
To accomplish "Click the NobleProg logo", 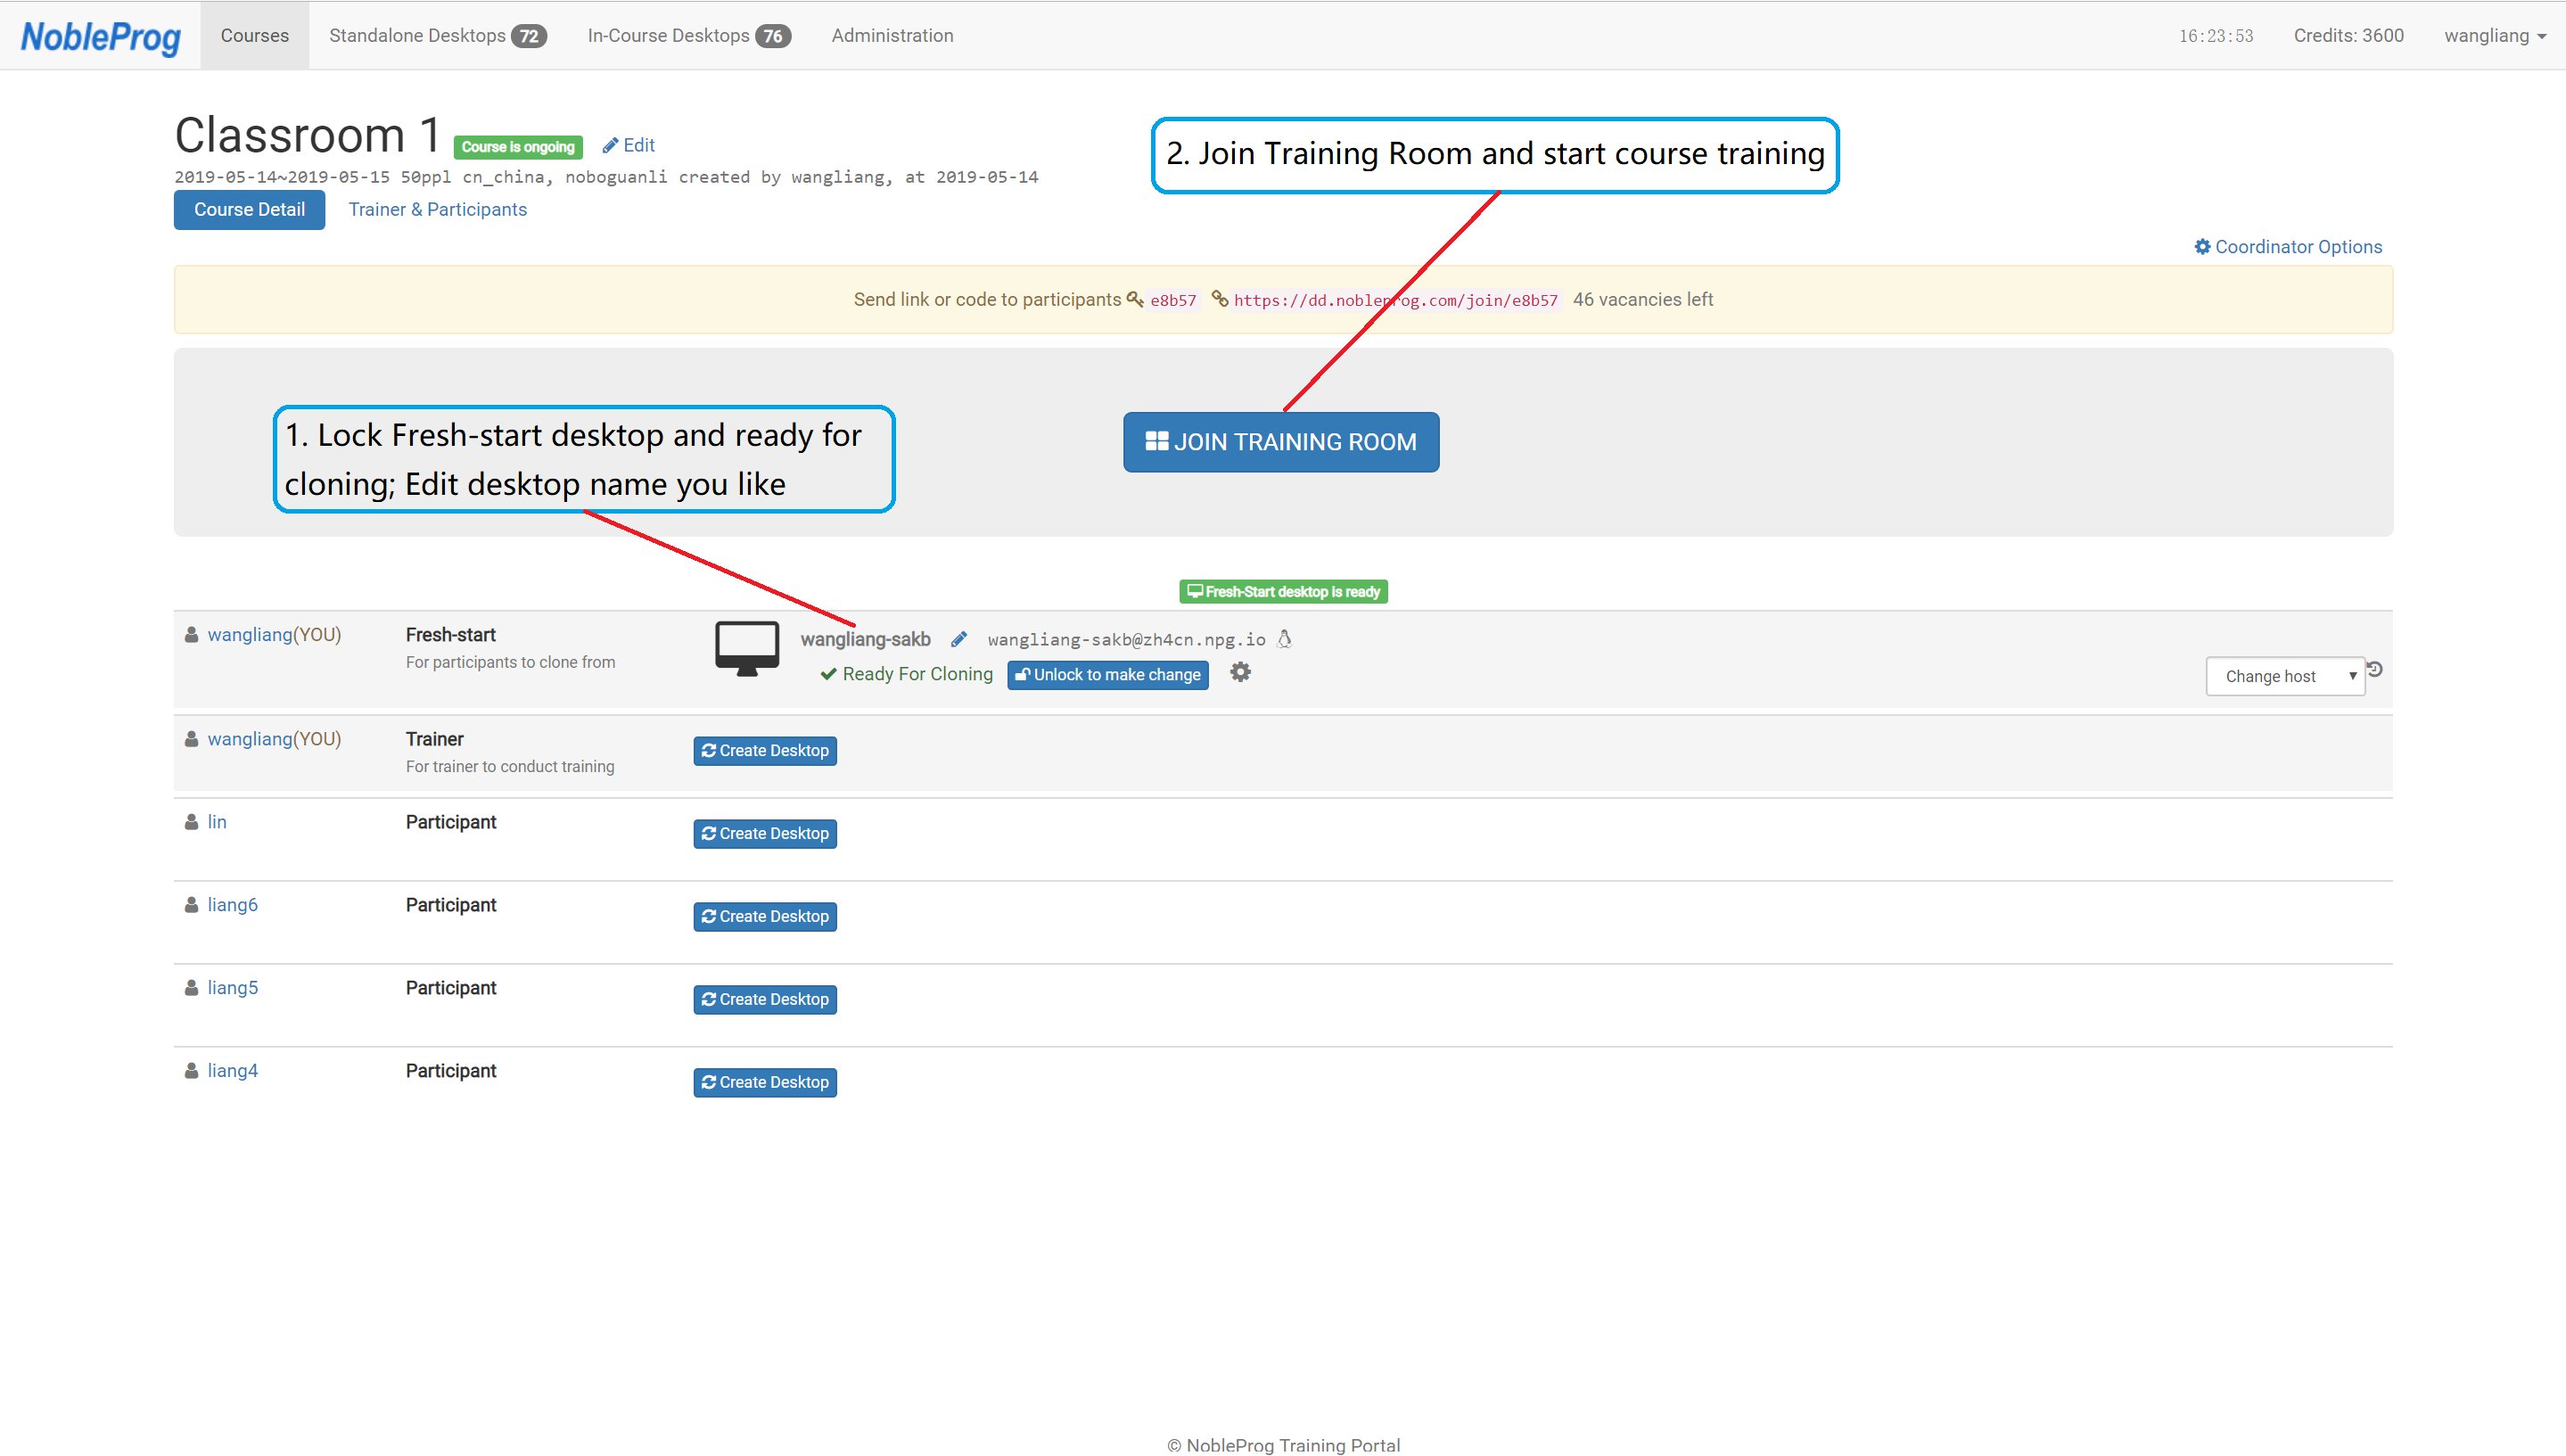I will [x=101, y=37].
